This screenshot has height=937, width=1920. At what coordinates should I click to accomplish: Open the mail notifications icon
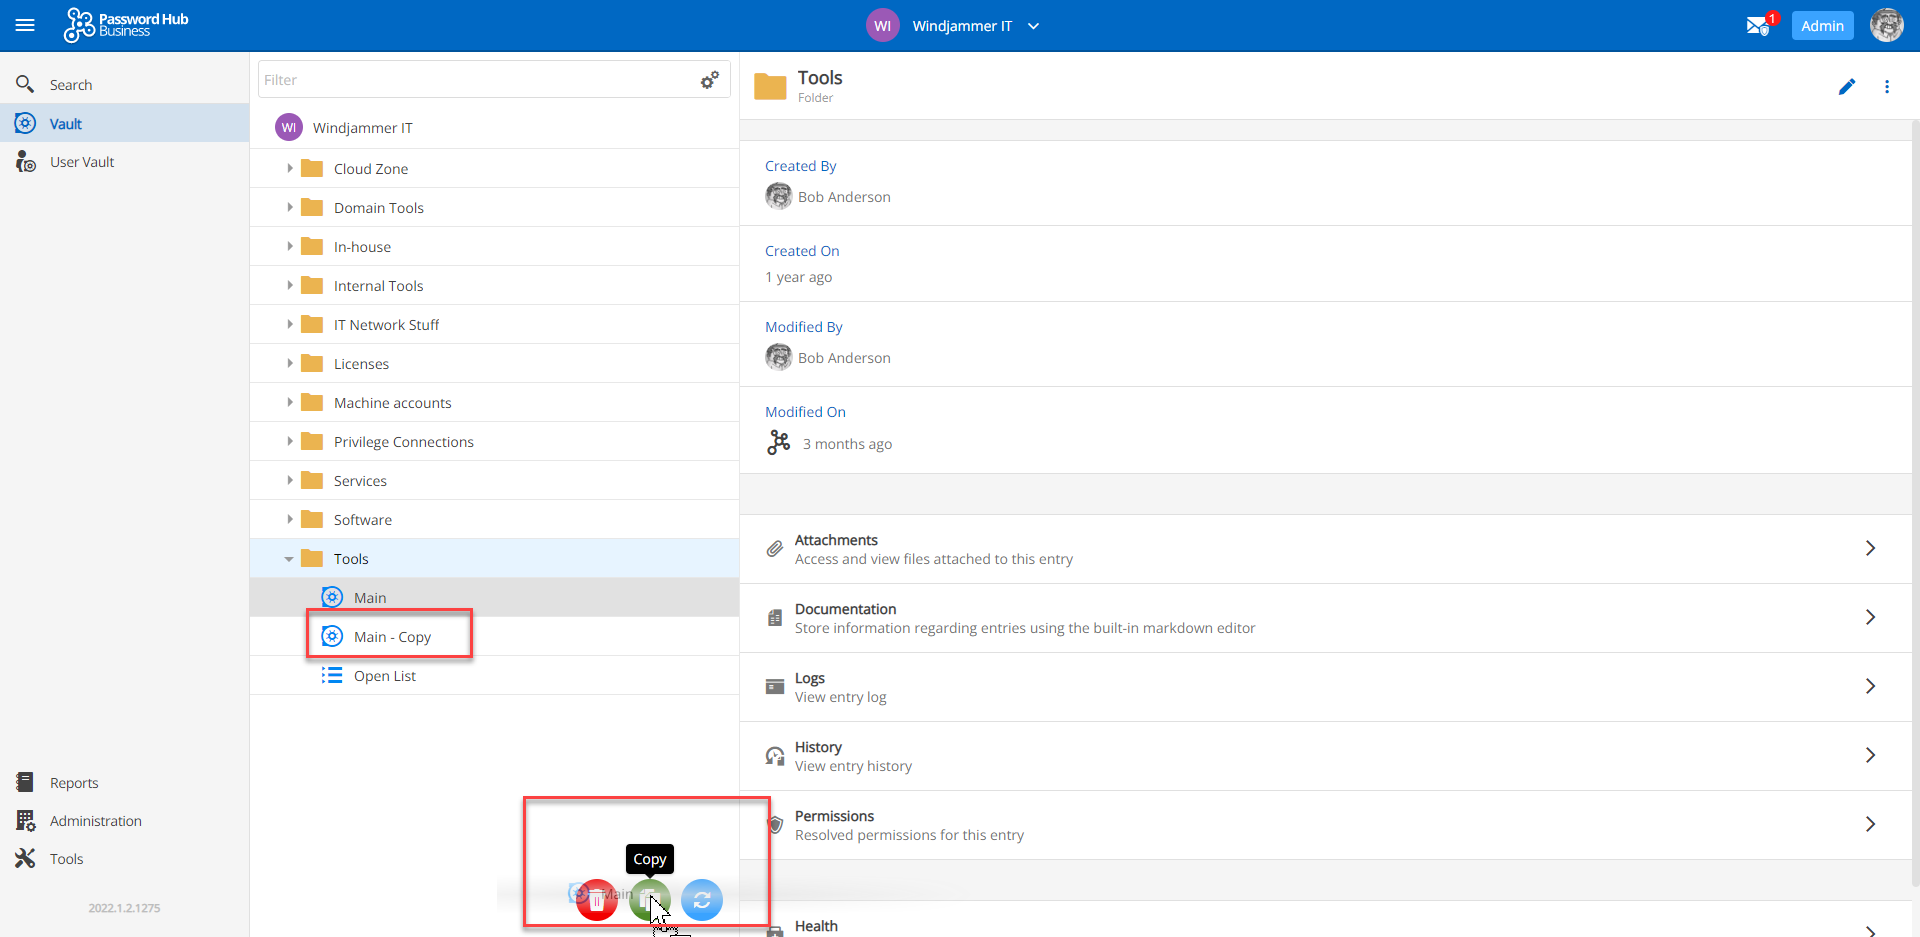tap(1758, 26)
